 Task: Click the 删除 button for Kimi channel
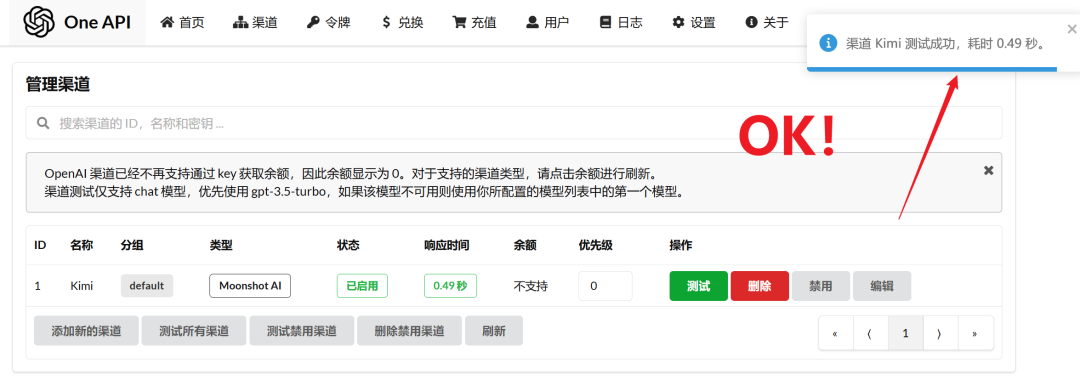759,286
